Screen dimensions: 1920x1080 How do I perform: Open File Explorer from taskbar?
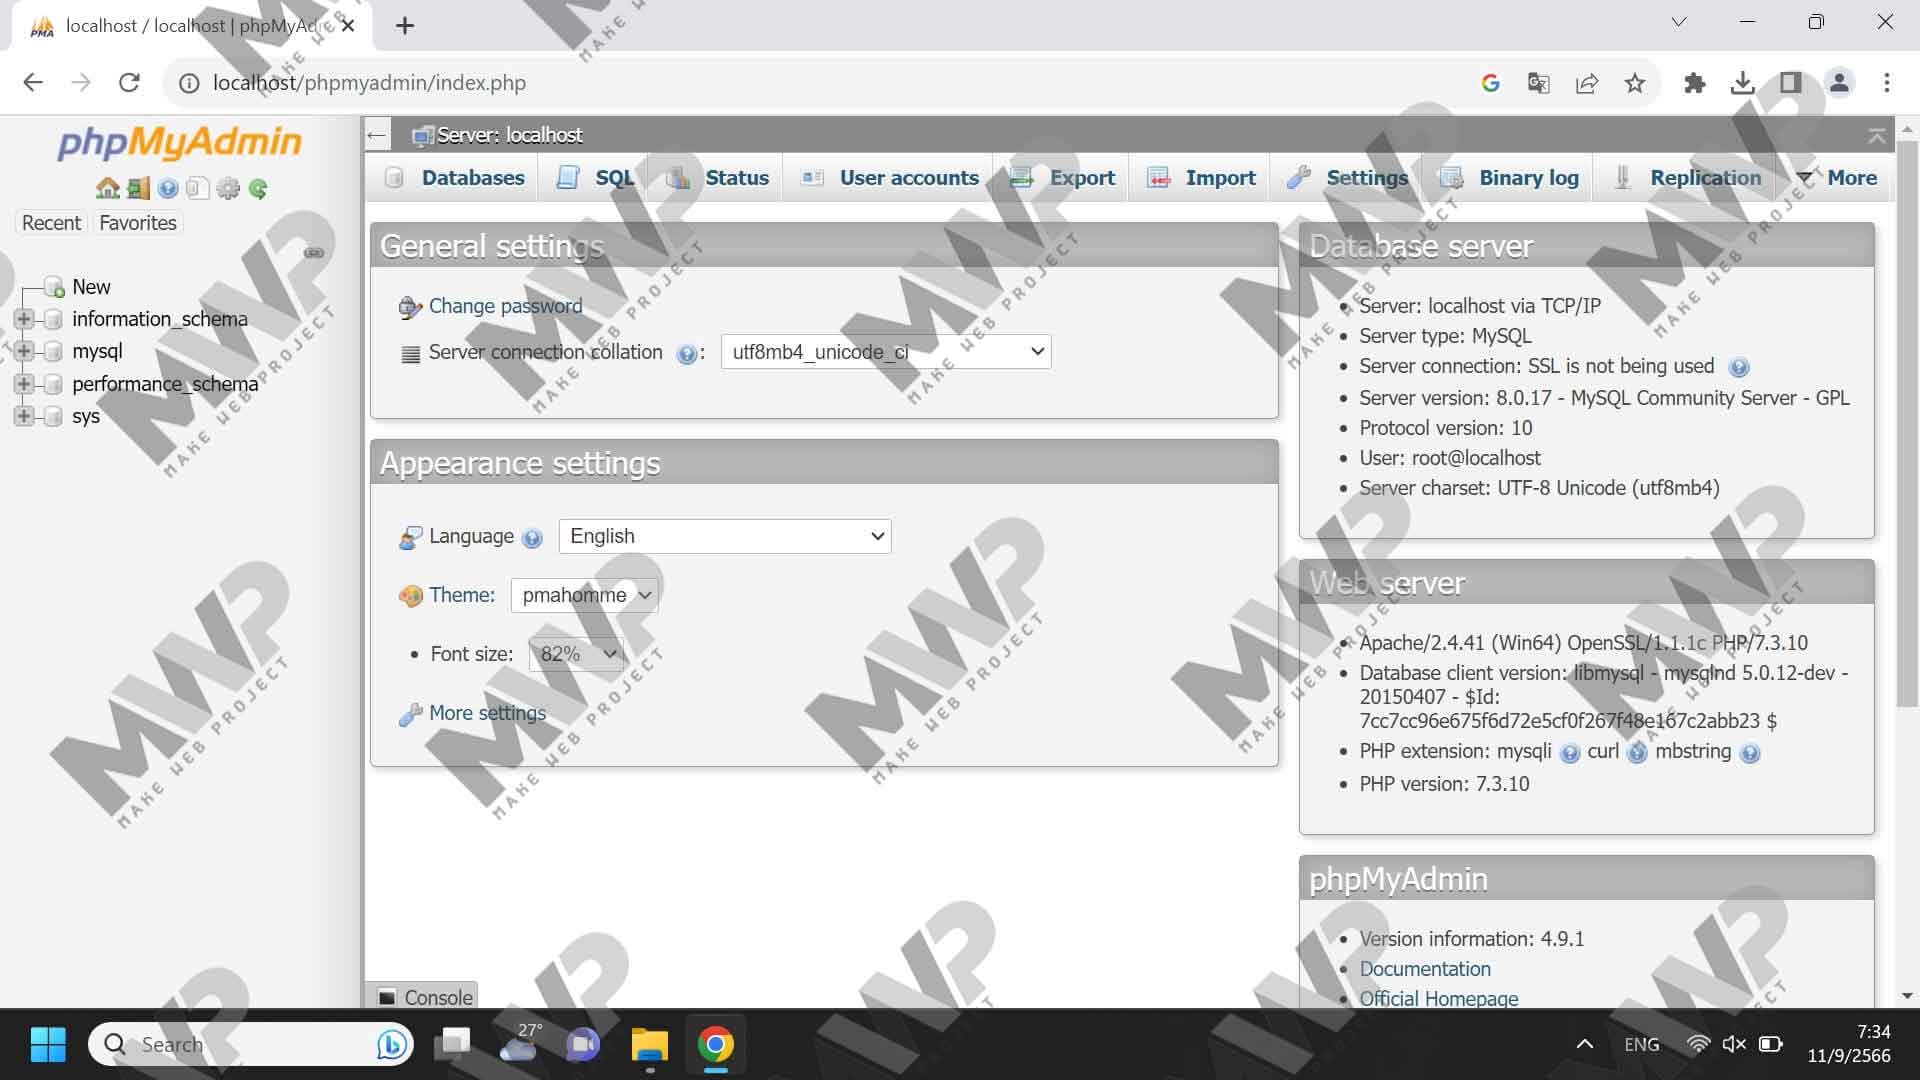click(x=650, y=1045)
